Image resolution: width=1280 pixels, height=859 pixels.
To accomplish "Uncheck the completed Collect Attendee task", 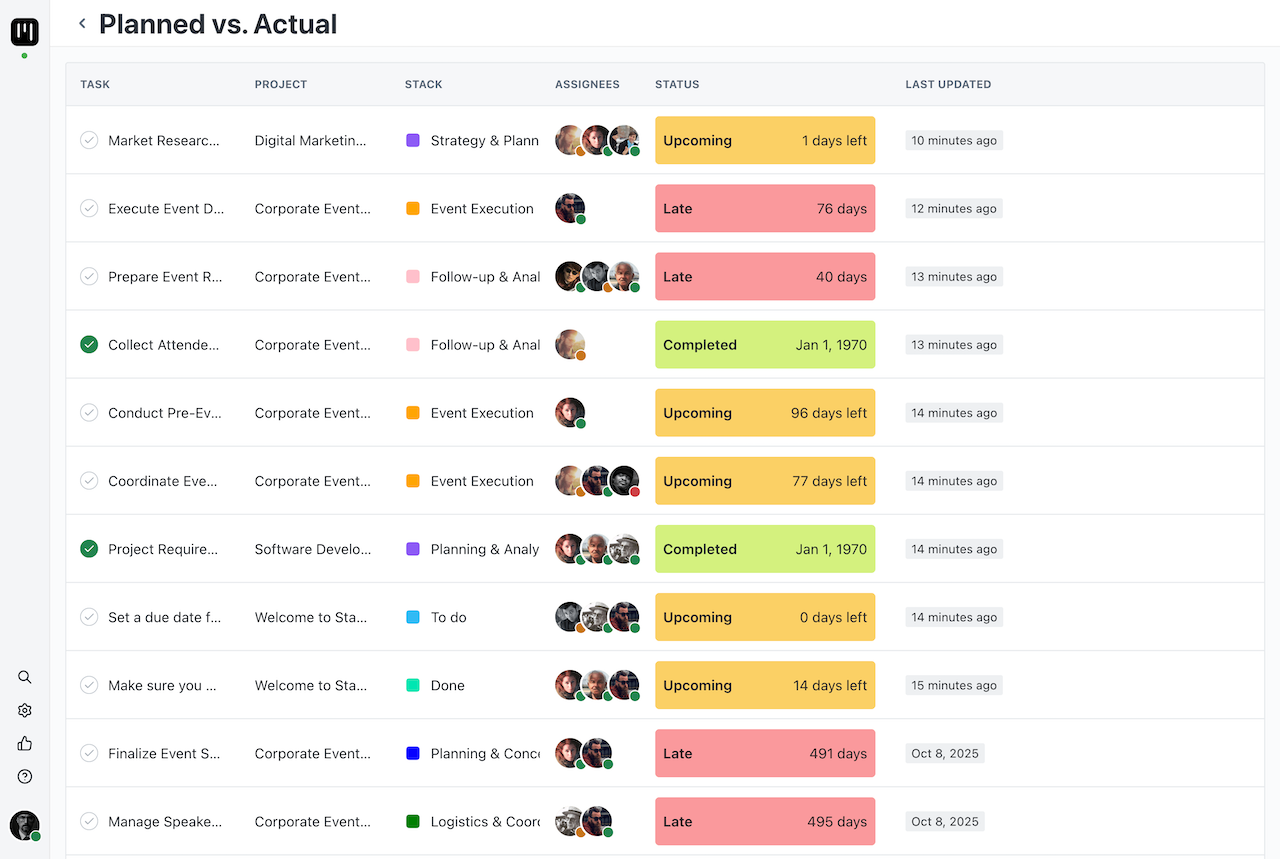I will coord(89,345).
